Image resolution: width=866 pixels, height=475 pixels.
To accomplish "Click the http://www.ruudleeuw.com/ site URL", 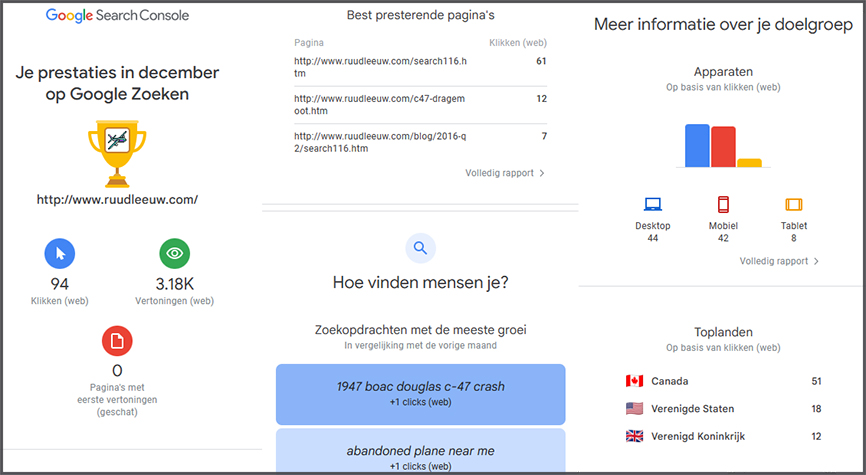I will (x=117, y=200).
